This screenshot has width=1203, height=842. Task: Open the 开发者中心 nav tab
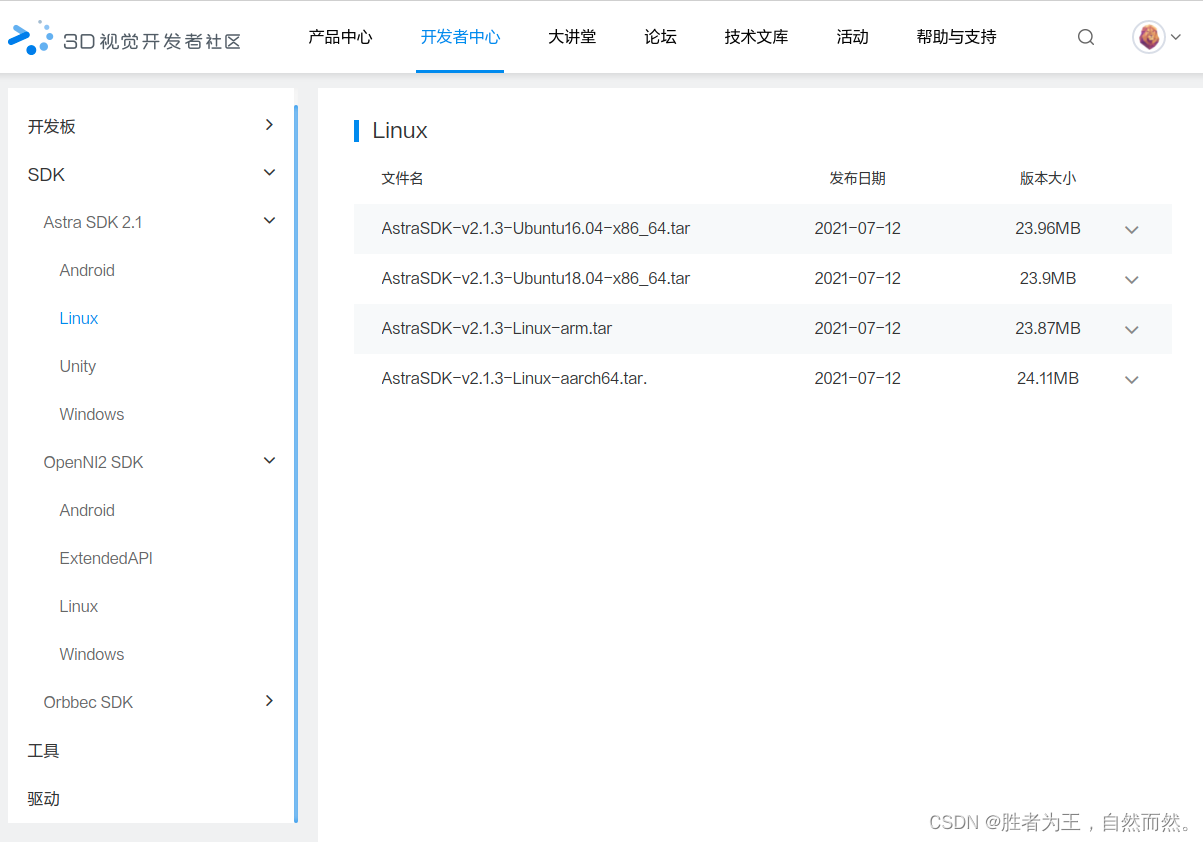pos(460,37)
